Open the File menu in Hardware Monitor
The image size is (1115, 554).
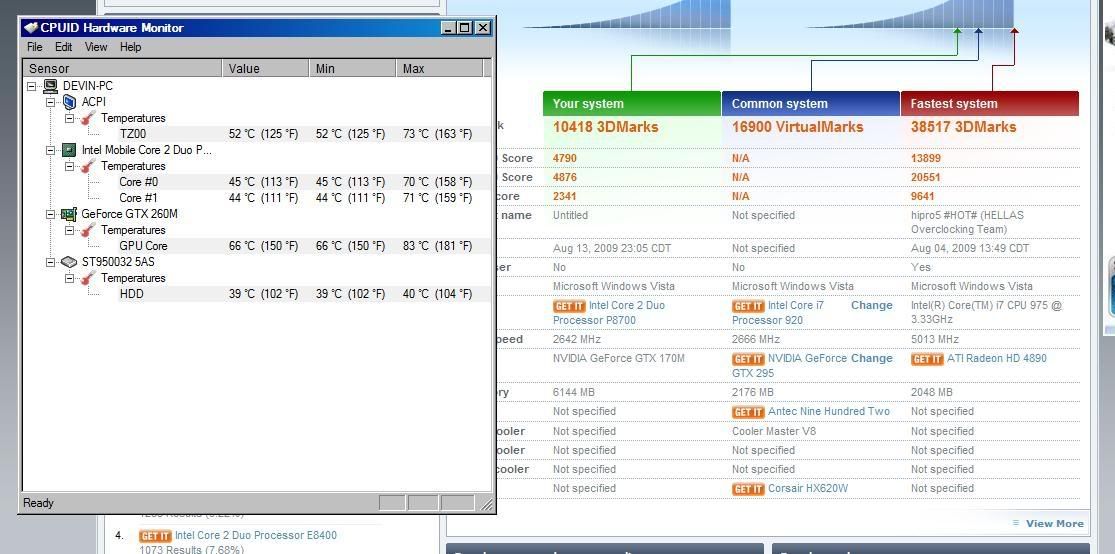34,47
